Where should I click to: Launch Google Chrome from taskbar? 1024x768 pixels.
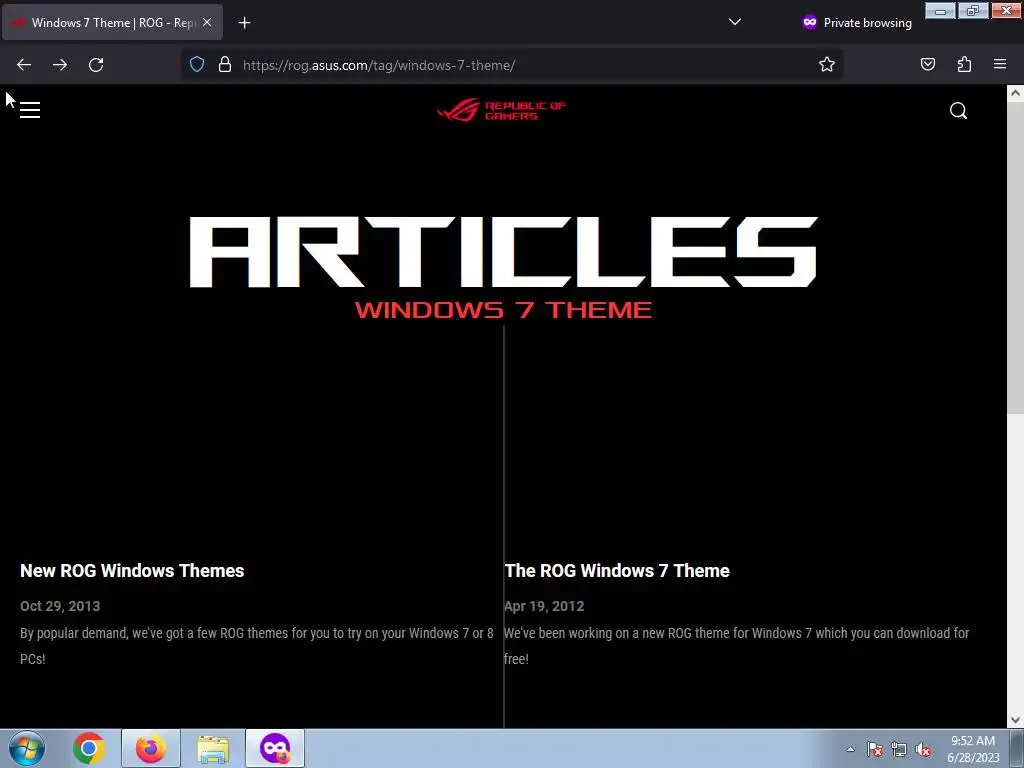click(x=89, y=748)
